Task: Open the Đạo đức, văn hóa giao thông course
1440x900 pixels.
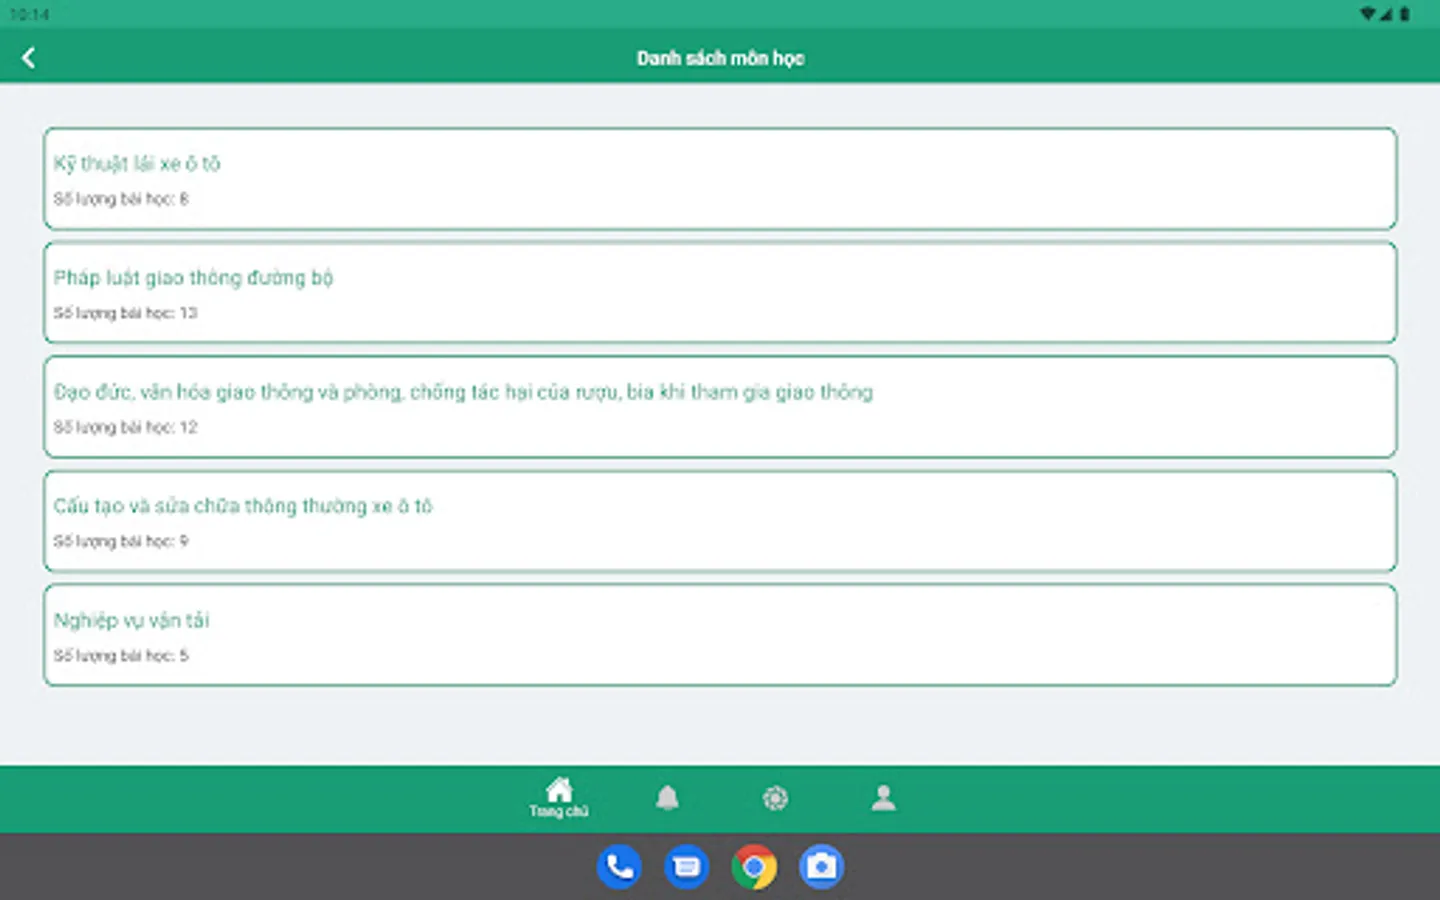Action: coord(719,407)
